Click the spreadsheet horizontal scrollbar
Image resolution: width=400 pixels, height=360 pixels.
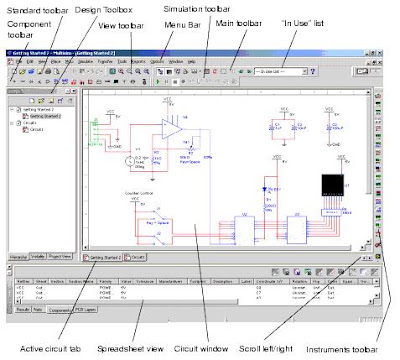(130, 302)
